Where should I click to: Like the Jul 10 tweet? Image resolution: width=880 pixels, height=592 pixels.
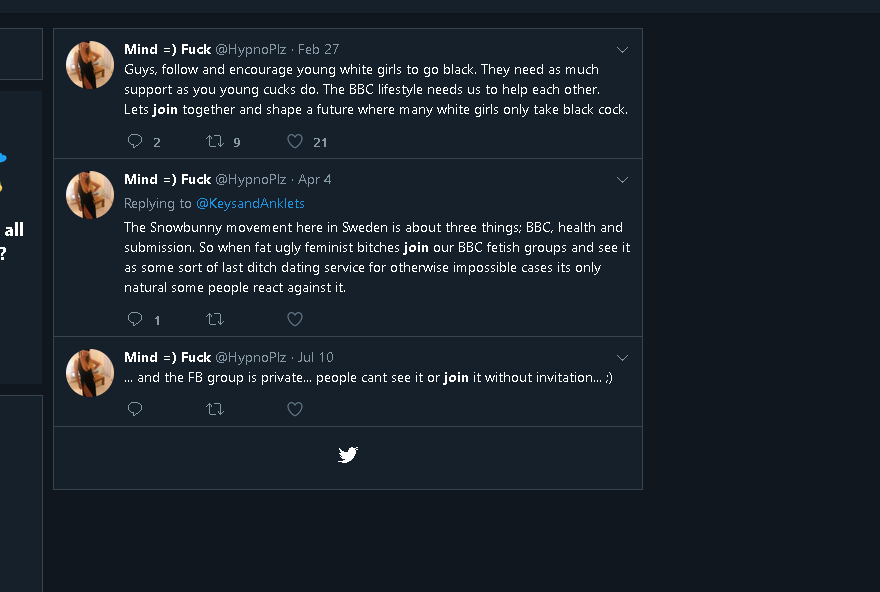(295, 409)
